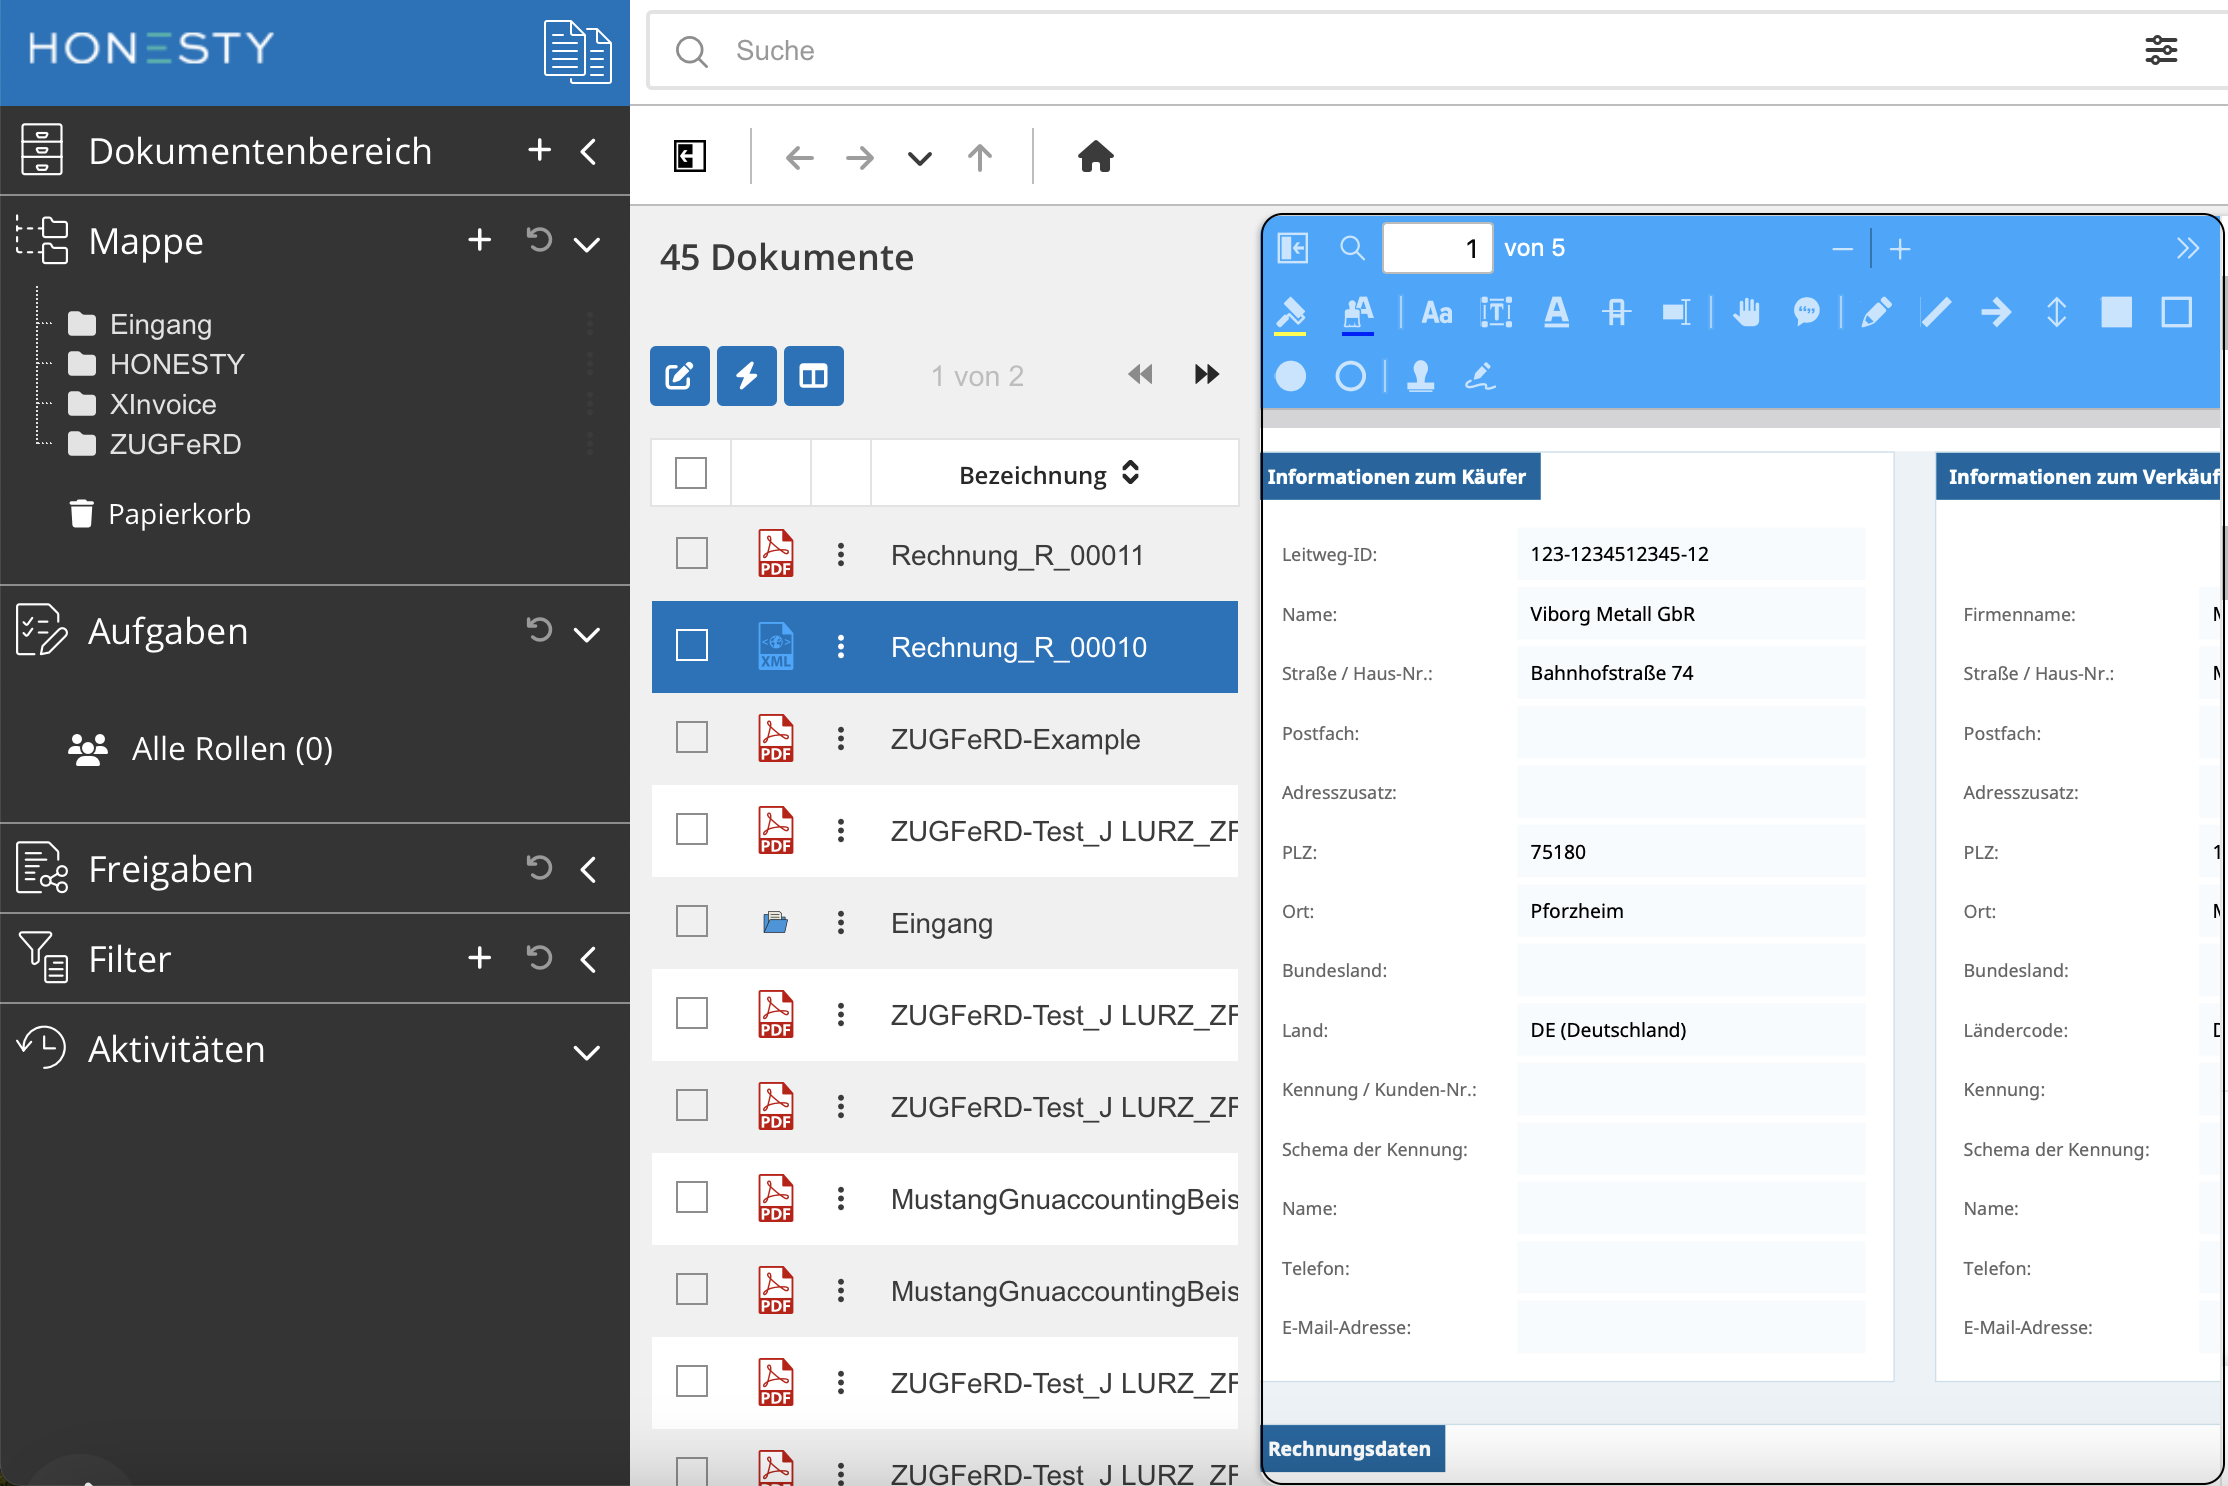Collapse the Aktivitäten section
2228x1486 pixels.
tap(587, 1052)
